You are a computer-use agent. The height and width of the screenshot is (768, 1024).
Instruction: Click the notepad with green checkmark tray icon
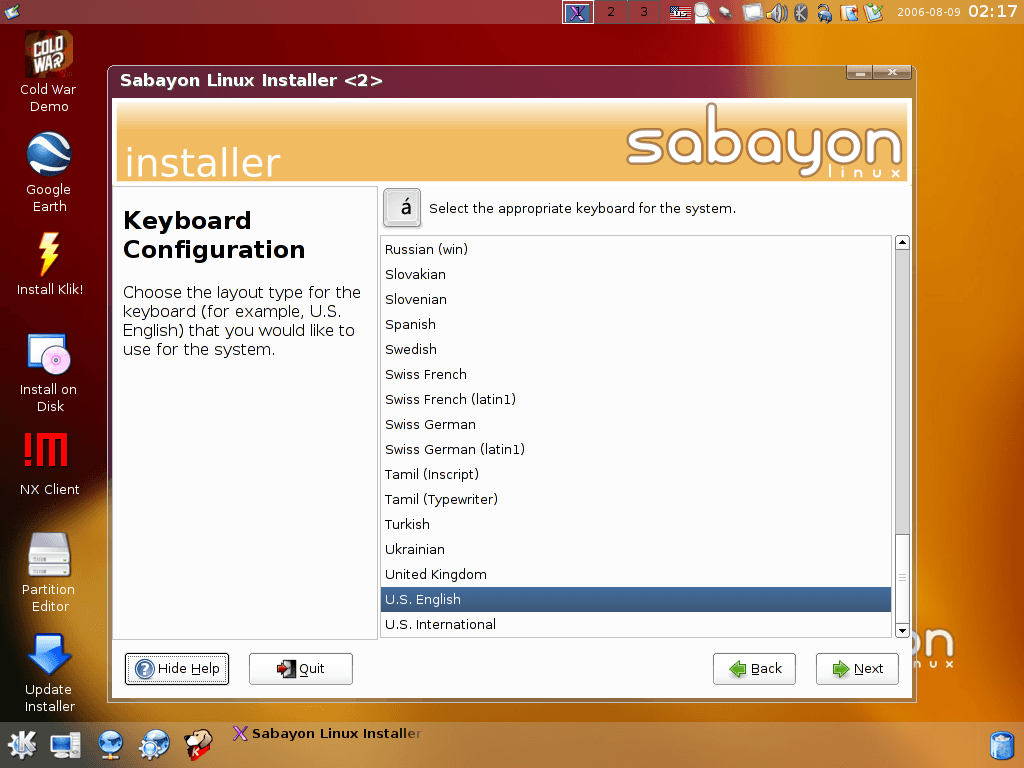874,12
